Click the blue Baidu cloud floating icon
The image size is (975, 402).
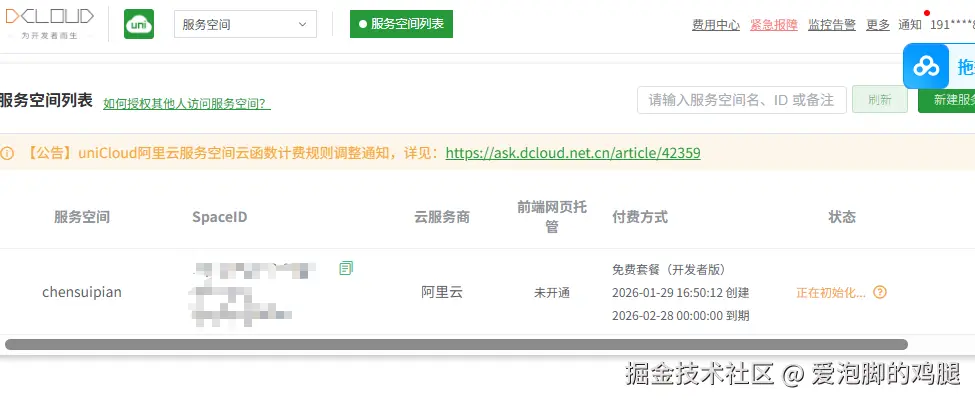tap(926, 66)
